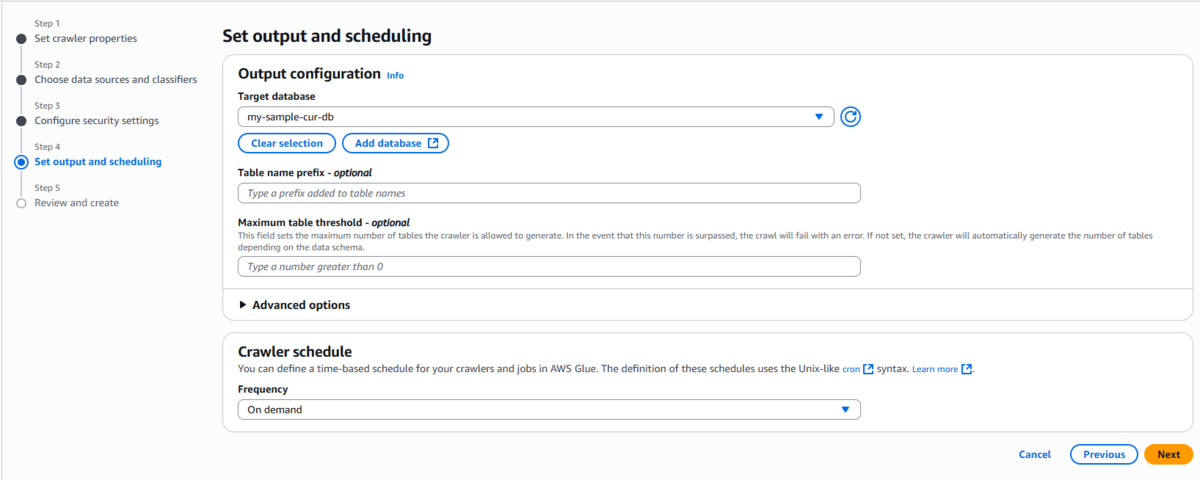Click the Maximum table threshold field
This screenshot has height=480, width=1200.
[549, 267]
